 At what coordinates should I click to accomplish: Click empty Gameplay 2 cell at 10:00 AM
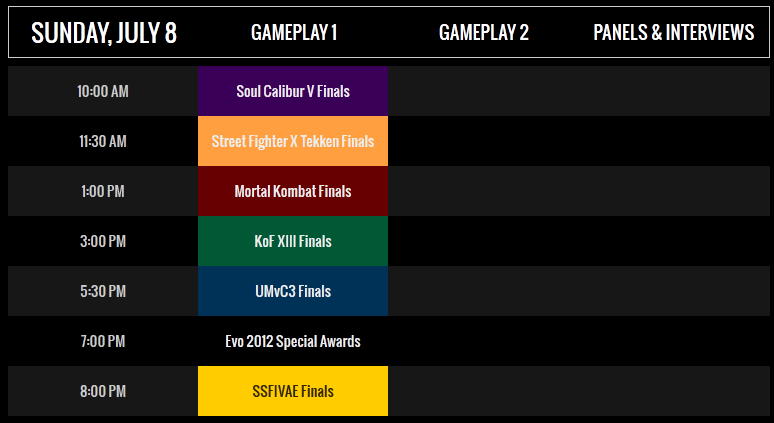pos(483,91)
